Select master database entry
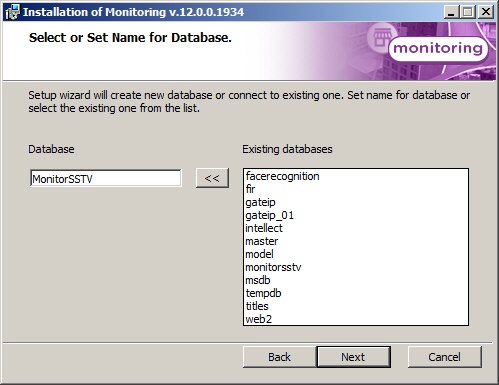499x385 pixels. click(262, 241)
